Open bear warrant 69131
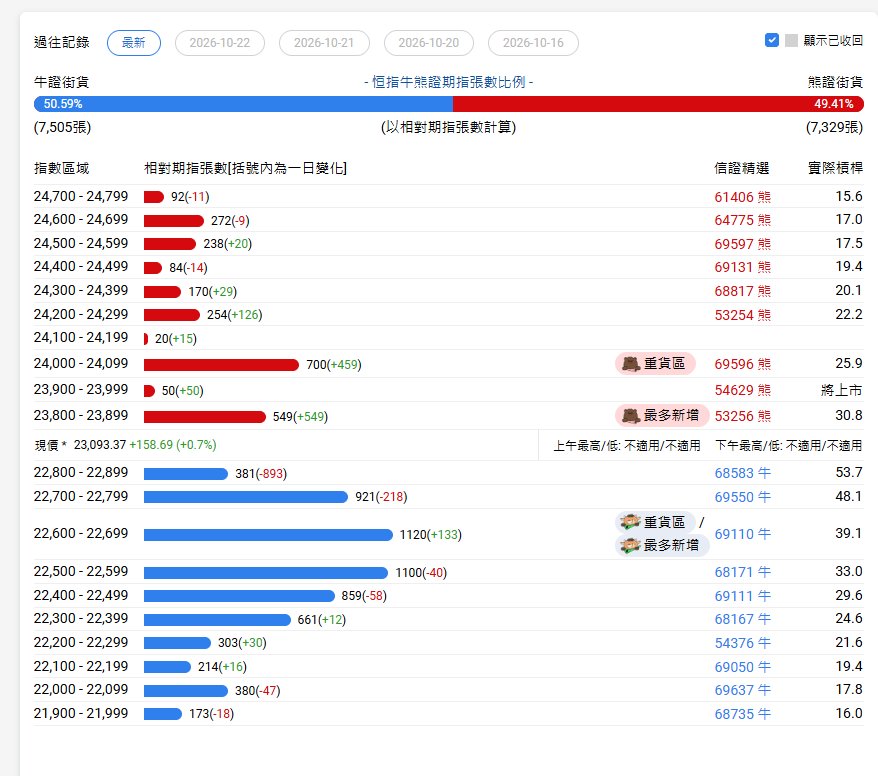The width and height of the screenshot is (878, 776). tap(742, 267)
